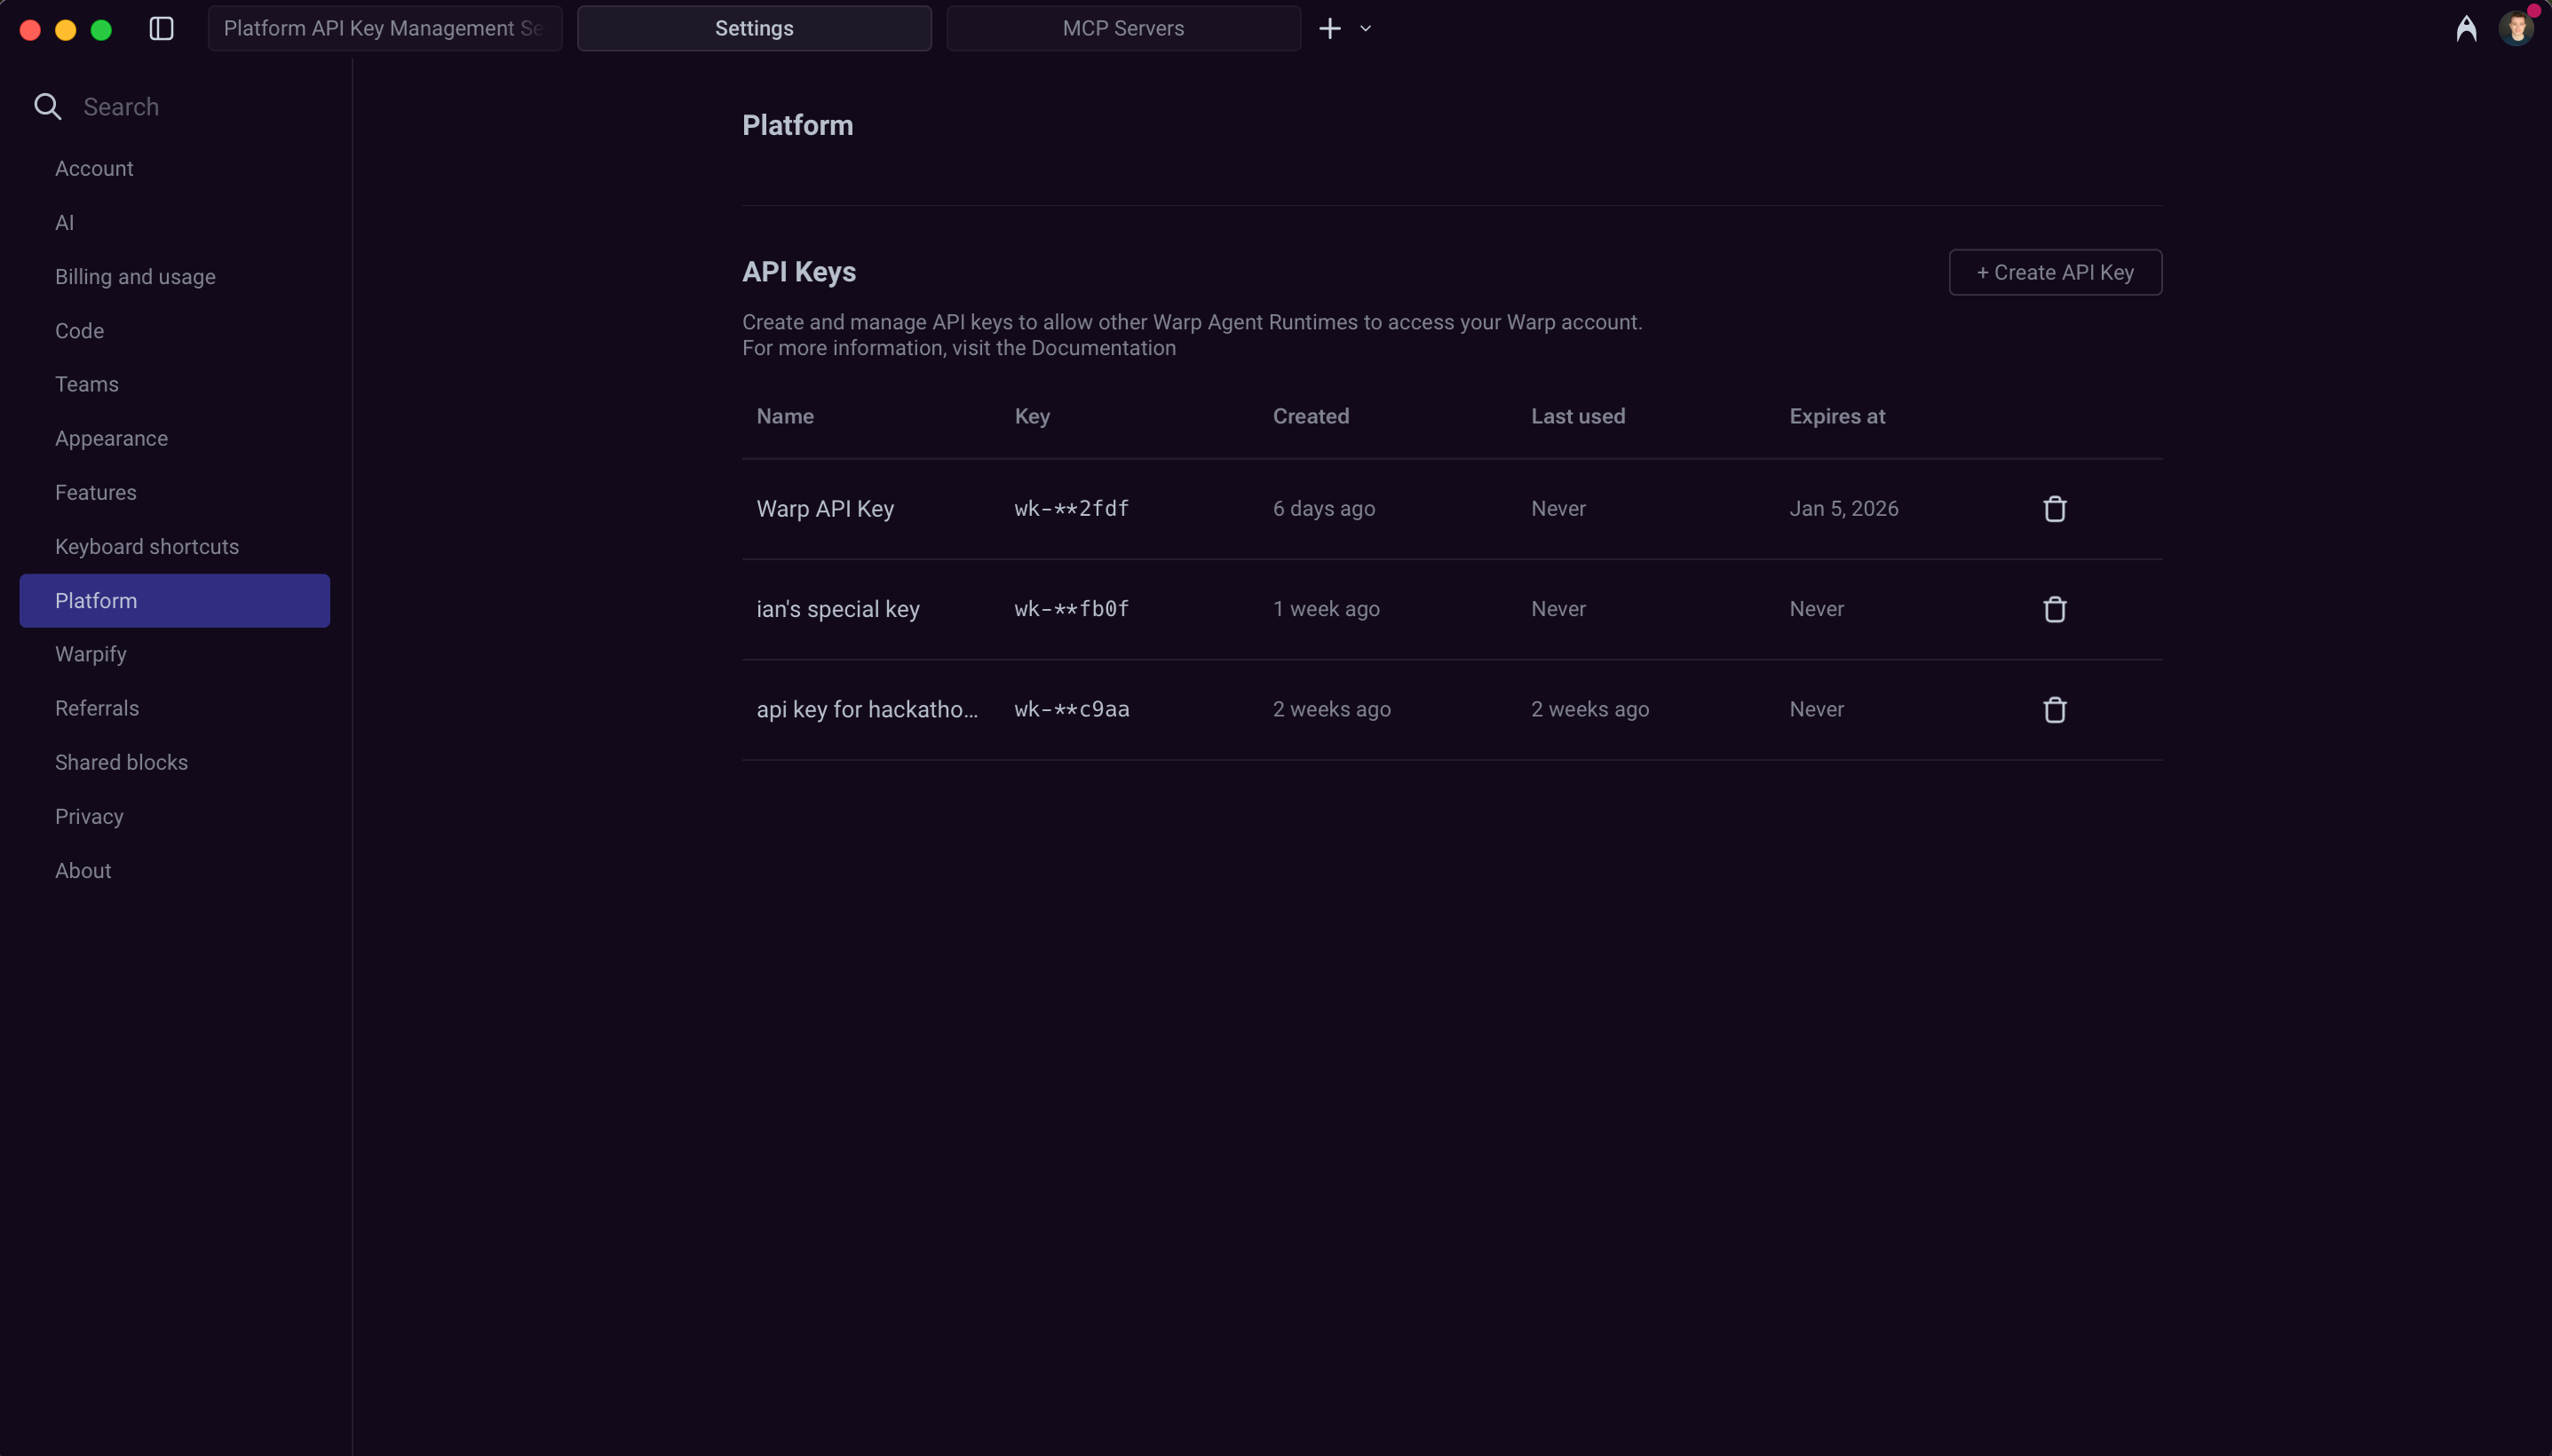This screenshot has width=2552, height=1456.
Task: Add a new tab with plus icon
Action: (1329, 28)
